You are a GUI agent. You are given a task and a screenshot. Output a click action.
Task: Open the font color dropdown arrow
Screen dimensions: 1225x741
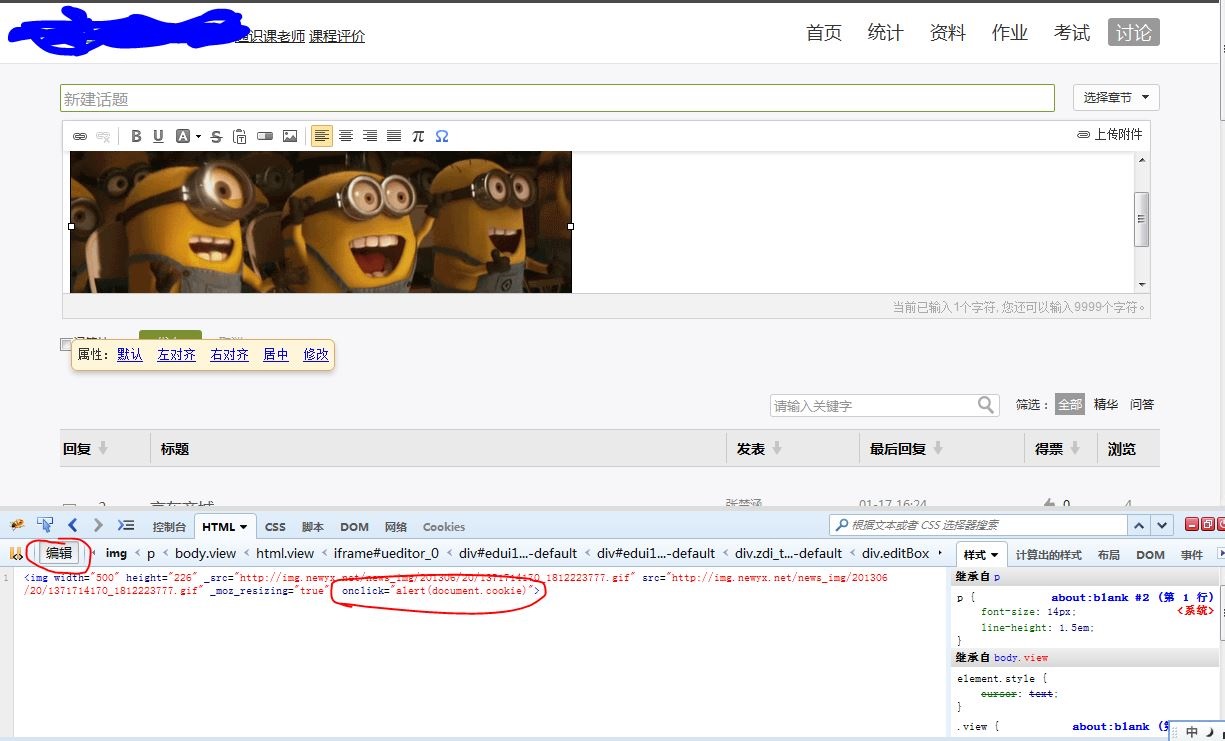[198, 136]
